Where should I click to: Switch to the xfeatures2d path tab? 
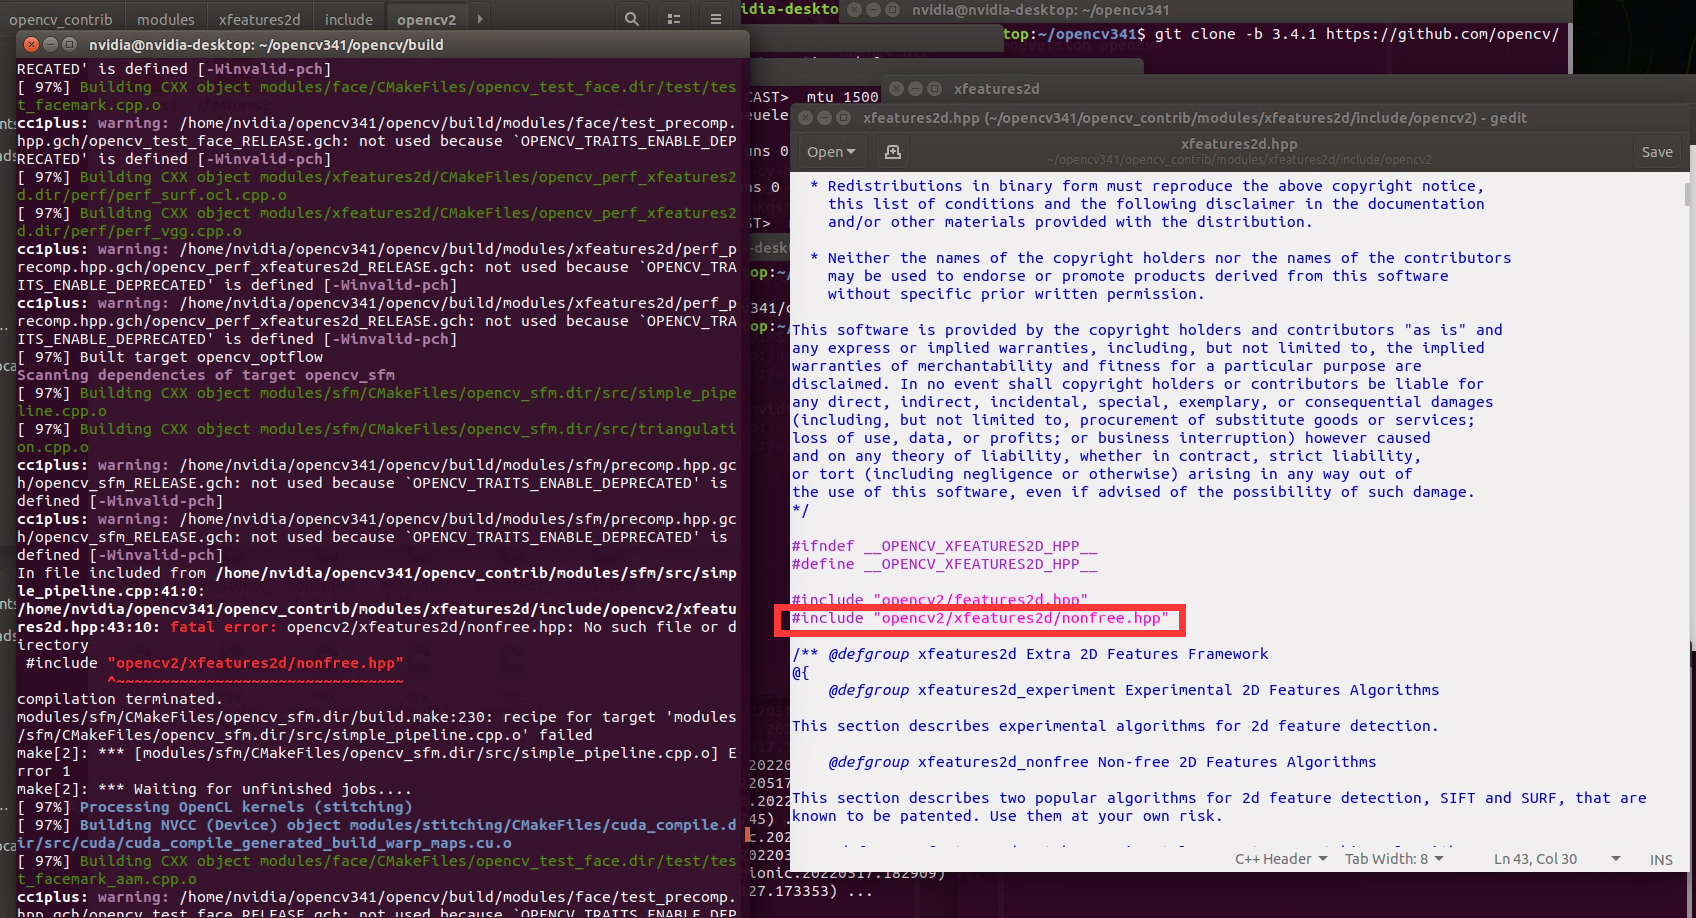(x=259, y=18)
